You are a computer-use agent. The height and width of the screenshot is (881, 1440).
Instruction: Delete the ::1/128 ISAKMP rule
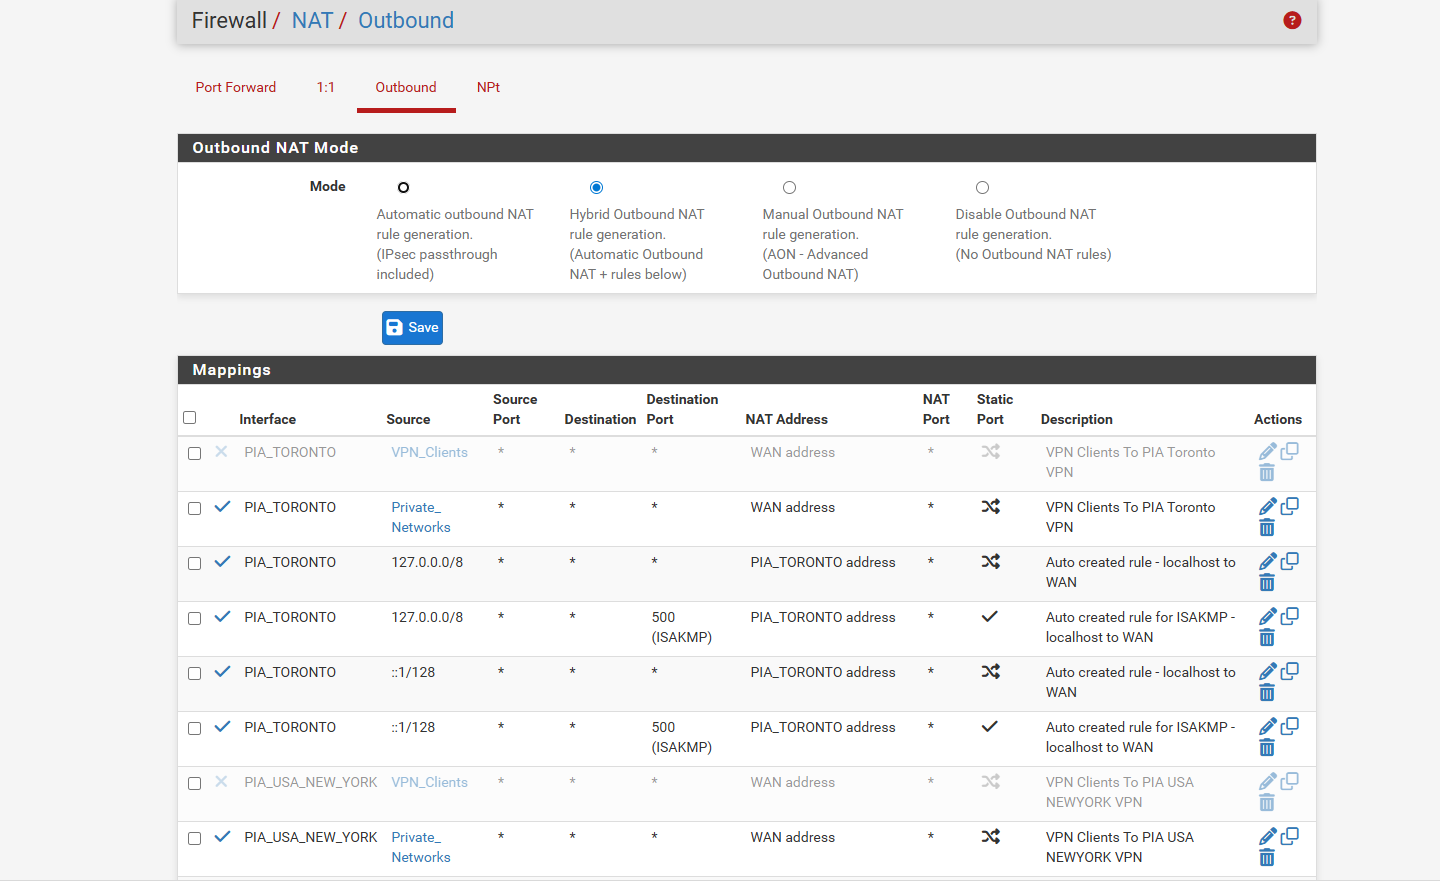(x=1267, y=748)
